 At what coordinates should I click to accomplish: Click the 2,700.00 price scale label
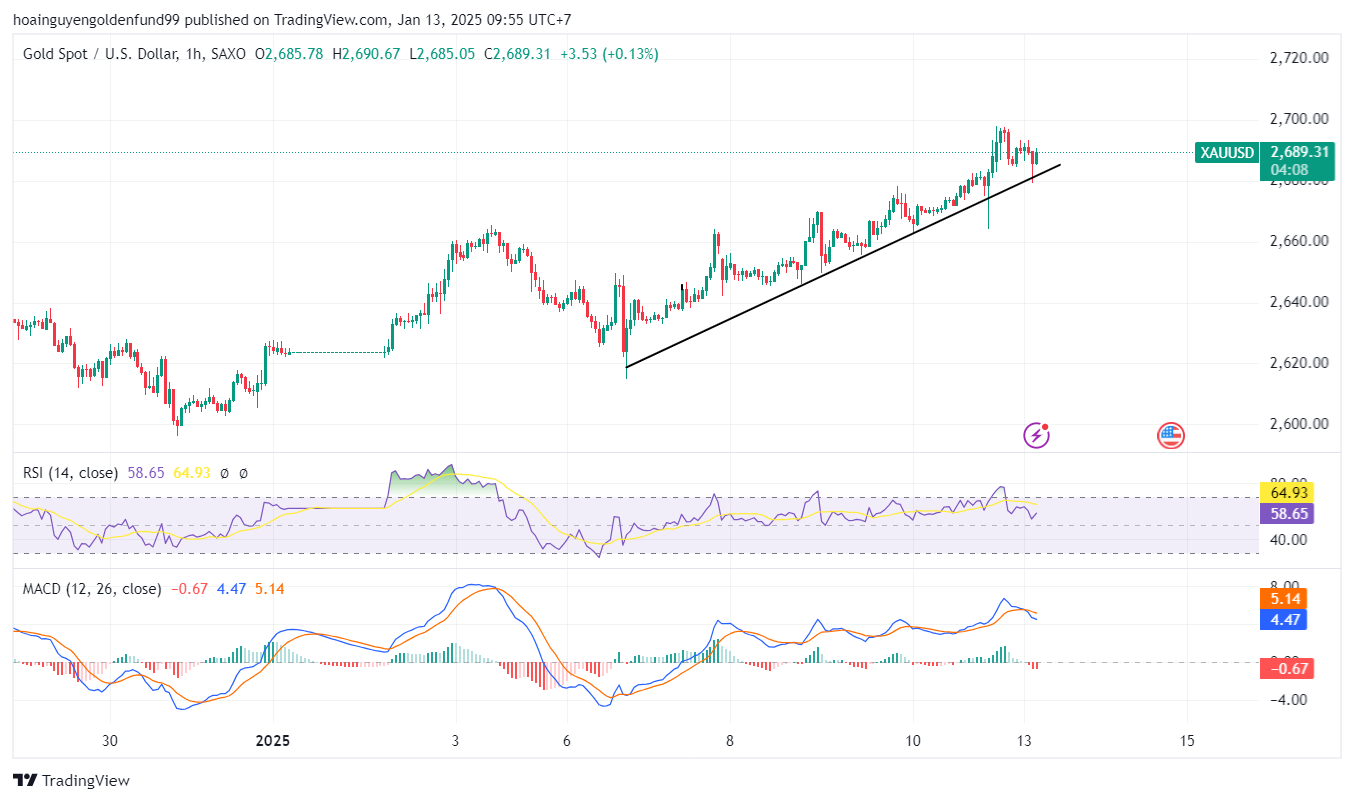1299,119
